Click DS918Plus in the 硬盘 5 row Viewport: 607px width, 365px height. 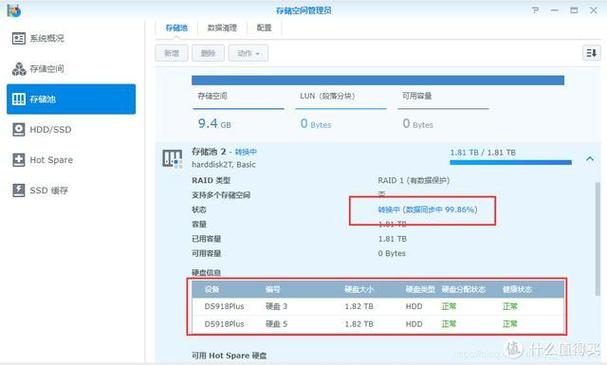pyautogui.click(x=224, y=324)
